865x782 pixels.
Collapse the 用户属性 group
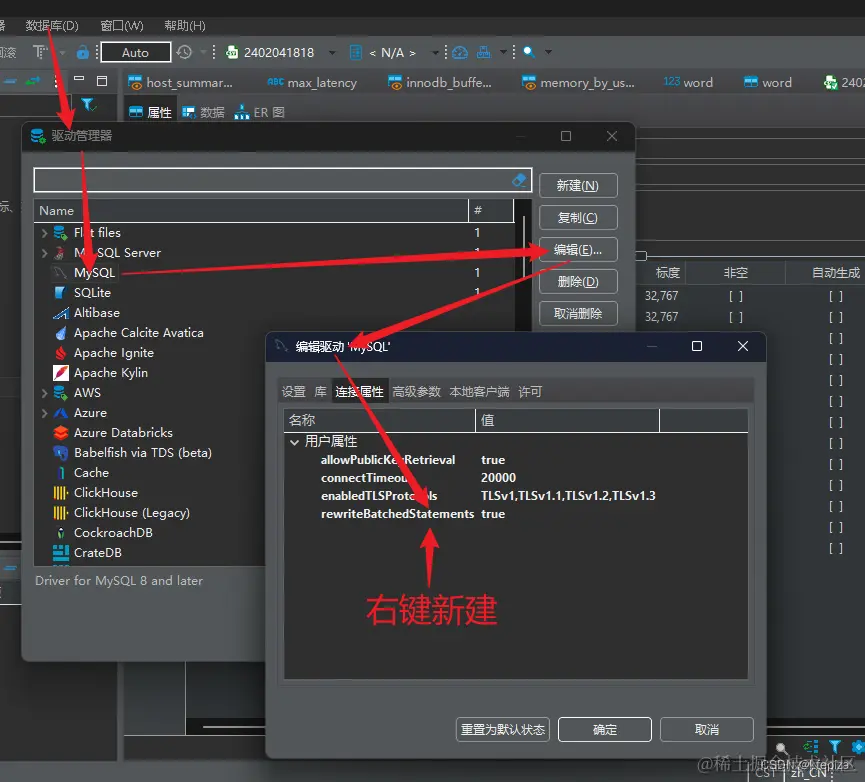pos(295,442)
